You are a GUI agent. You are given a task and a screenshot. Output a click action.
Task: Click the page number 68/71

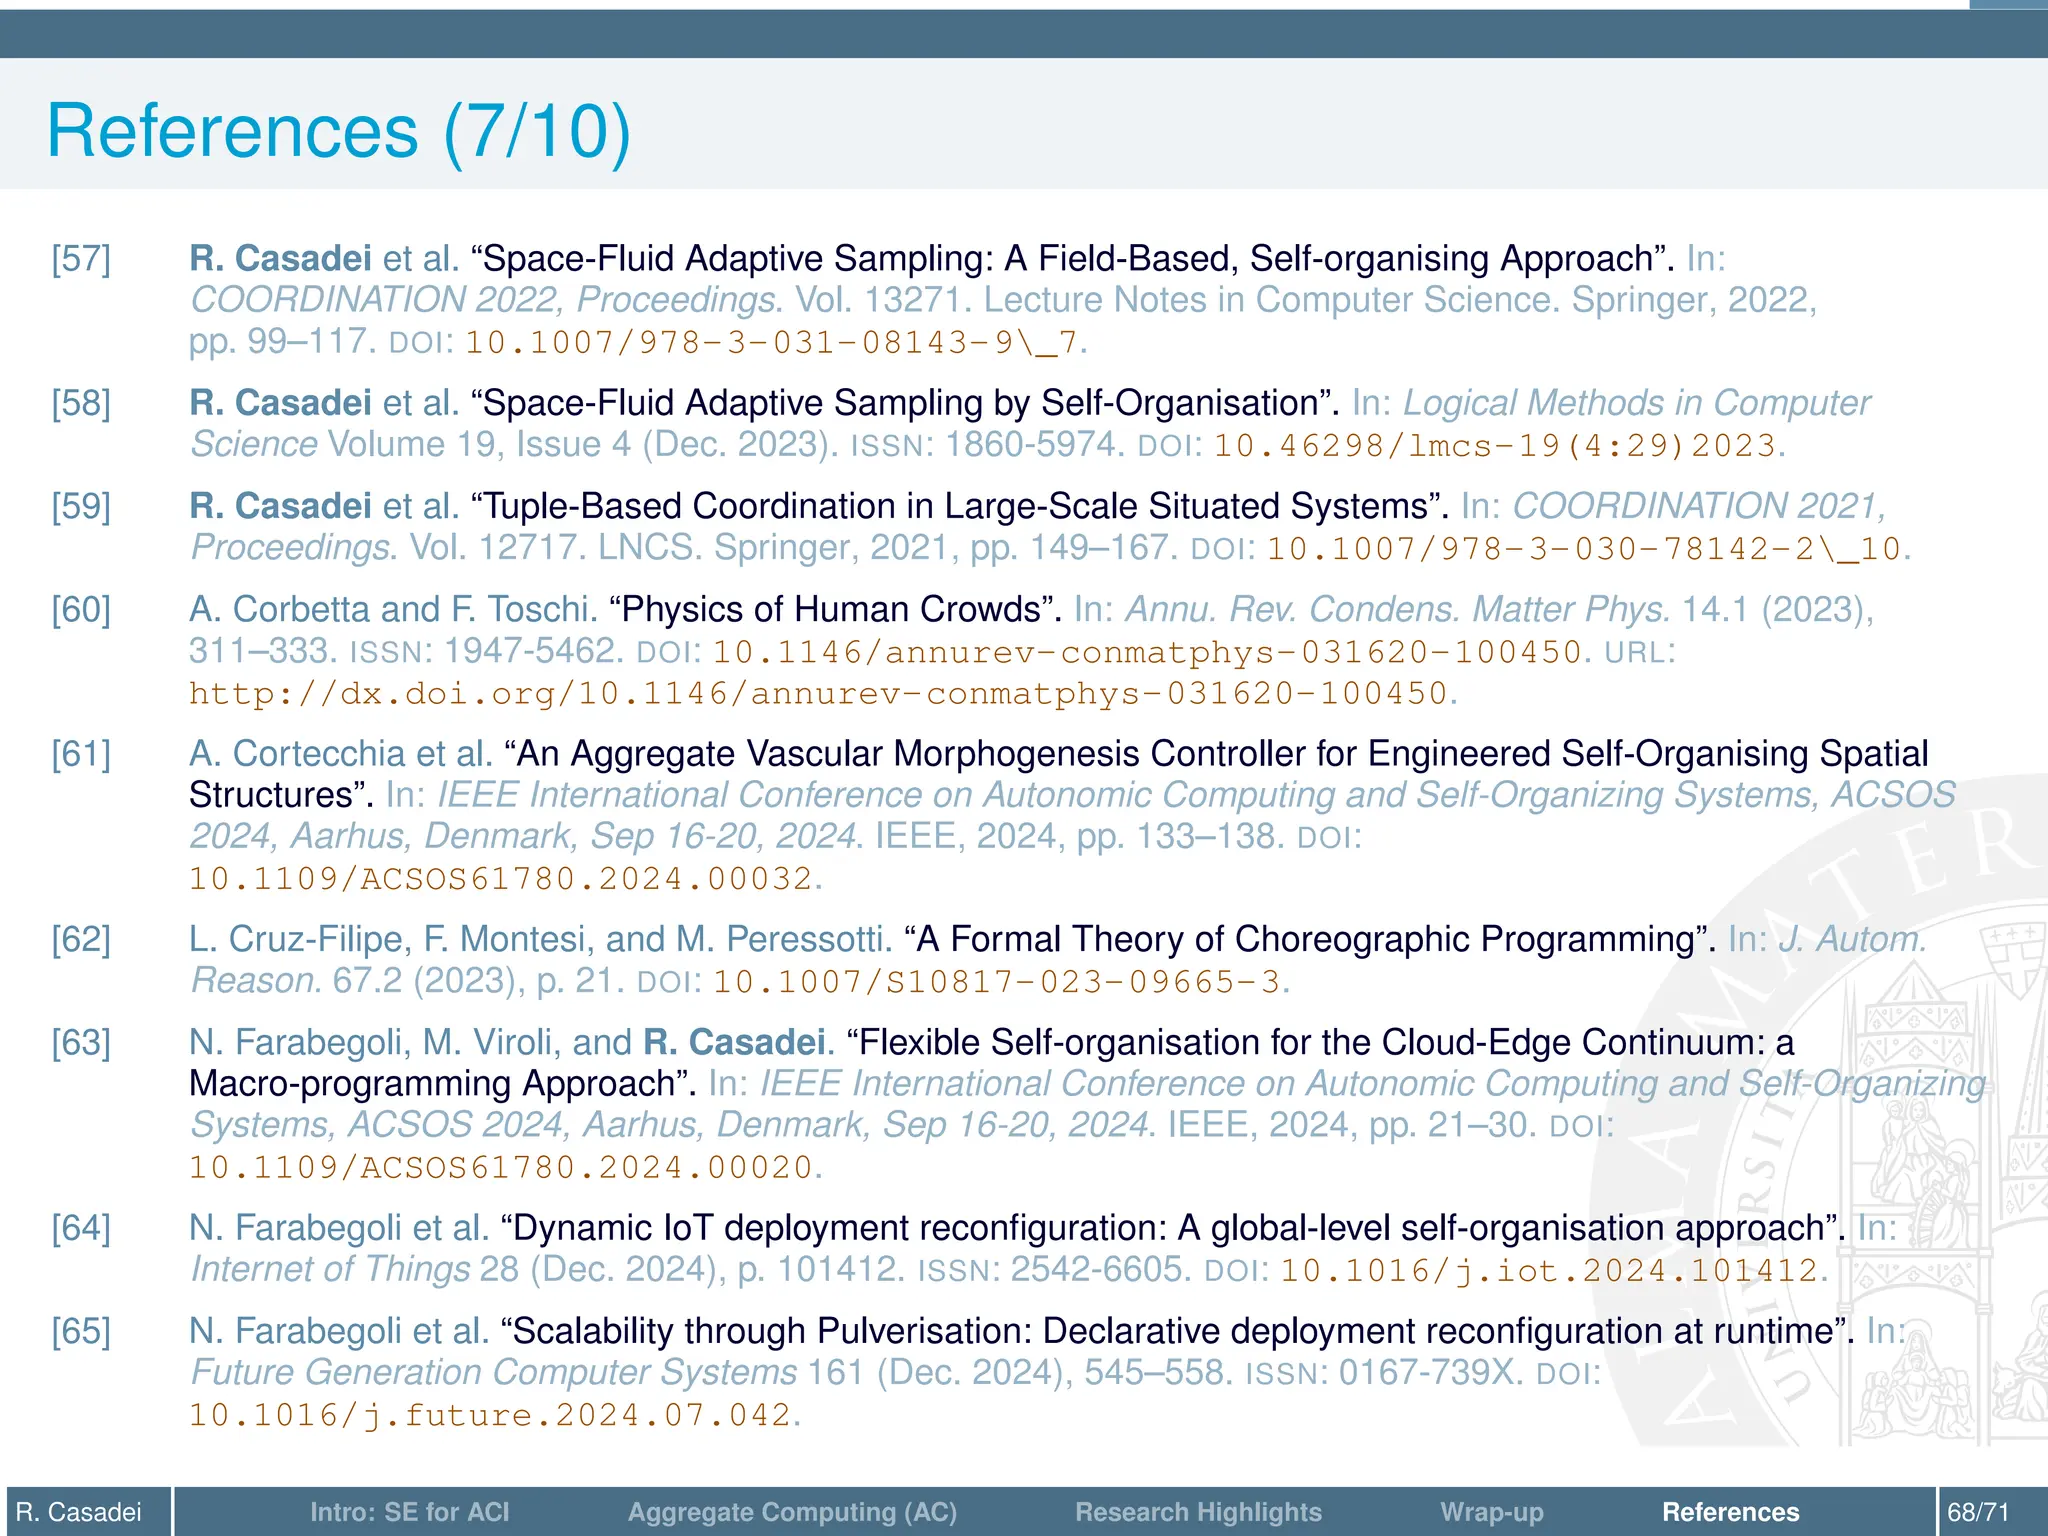click(1978, 1511)
